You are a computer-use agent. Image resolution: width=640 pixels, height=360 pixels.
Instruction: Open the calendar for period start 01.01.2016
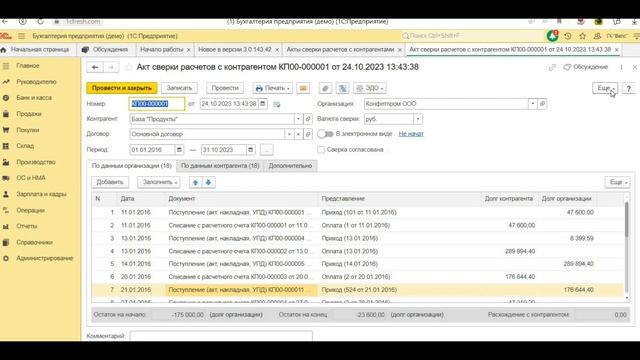pyautogui.click(x=179, y=150)
